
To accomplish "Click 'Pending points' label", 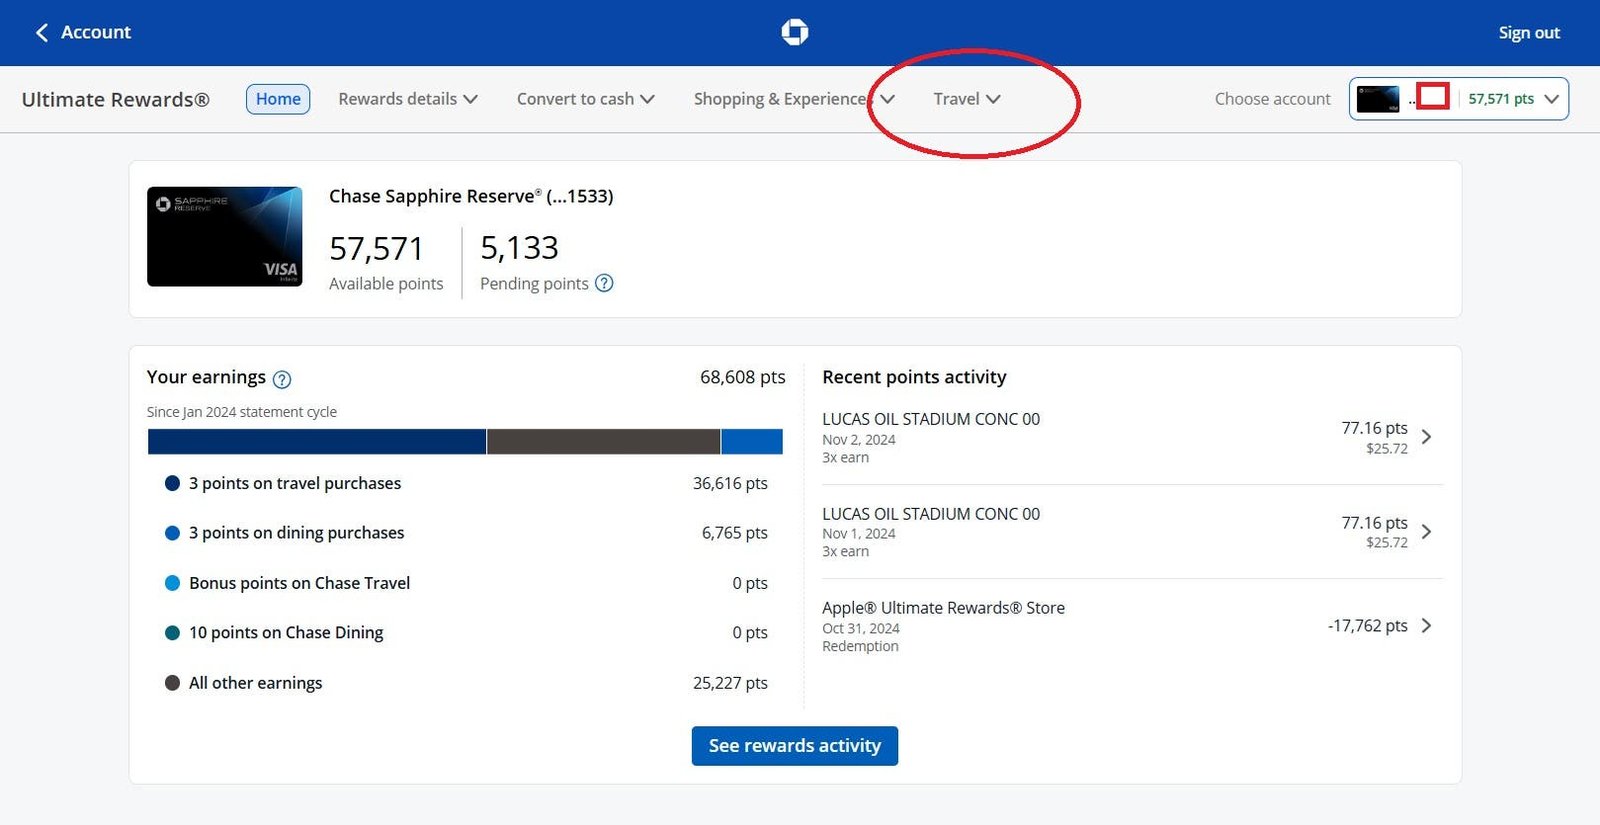I will [534, 284].
